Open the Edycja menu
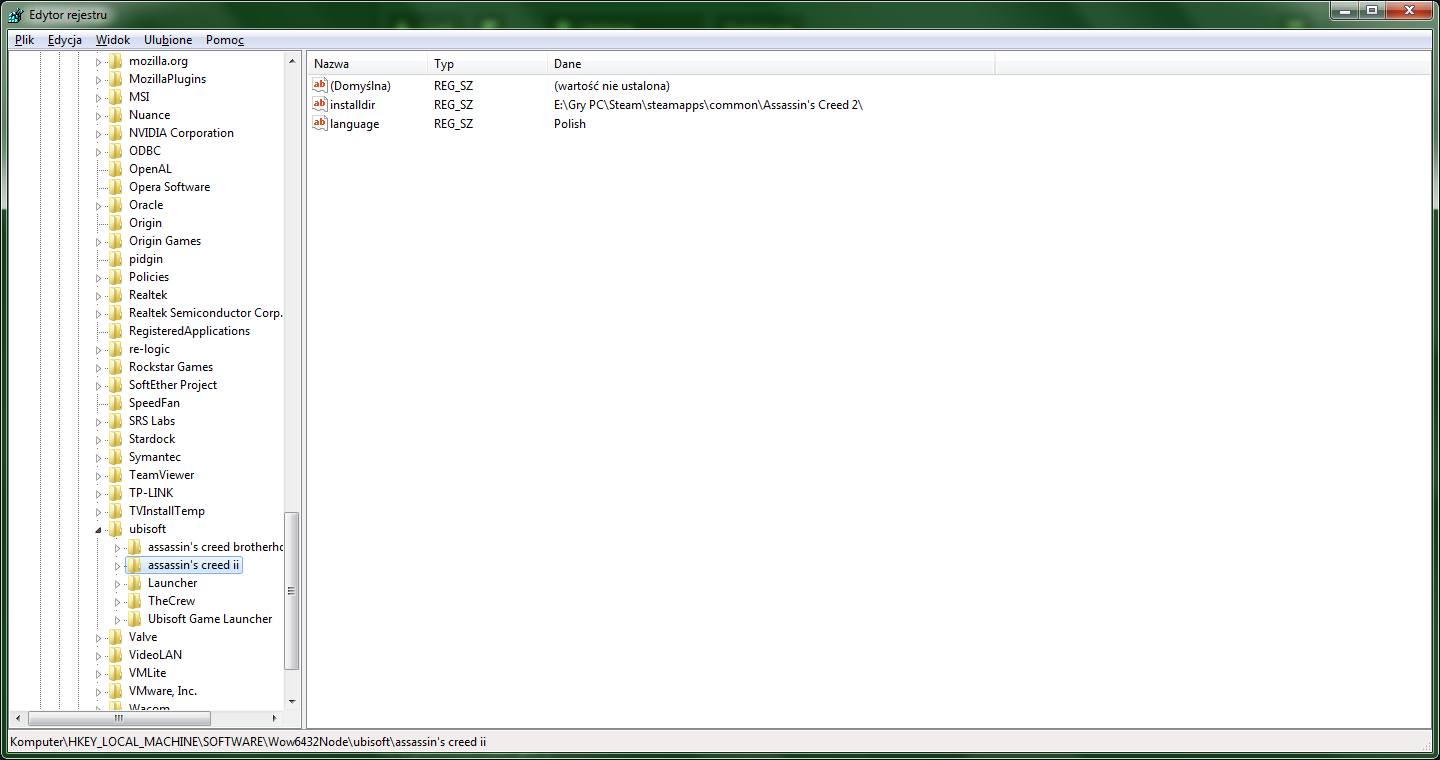This screenshot has width=1440, height=760. [65, 40]
